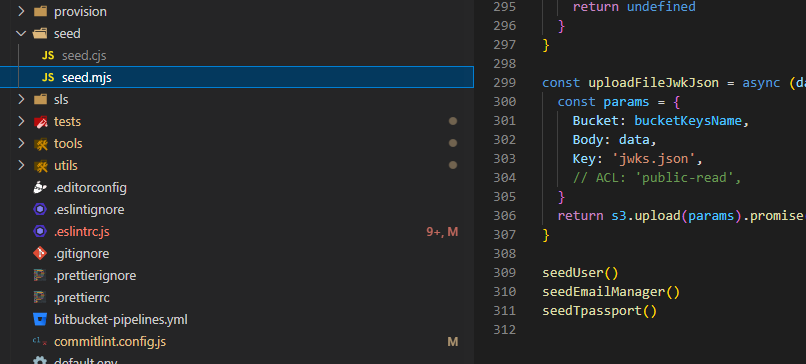This screenshot has width=806, height=364.
Task: Click the Body: data line
Action: point(615,140)
